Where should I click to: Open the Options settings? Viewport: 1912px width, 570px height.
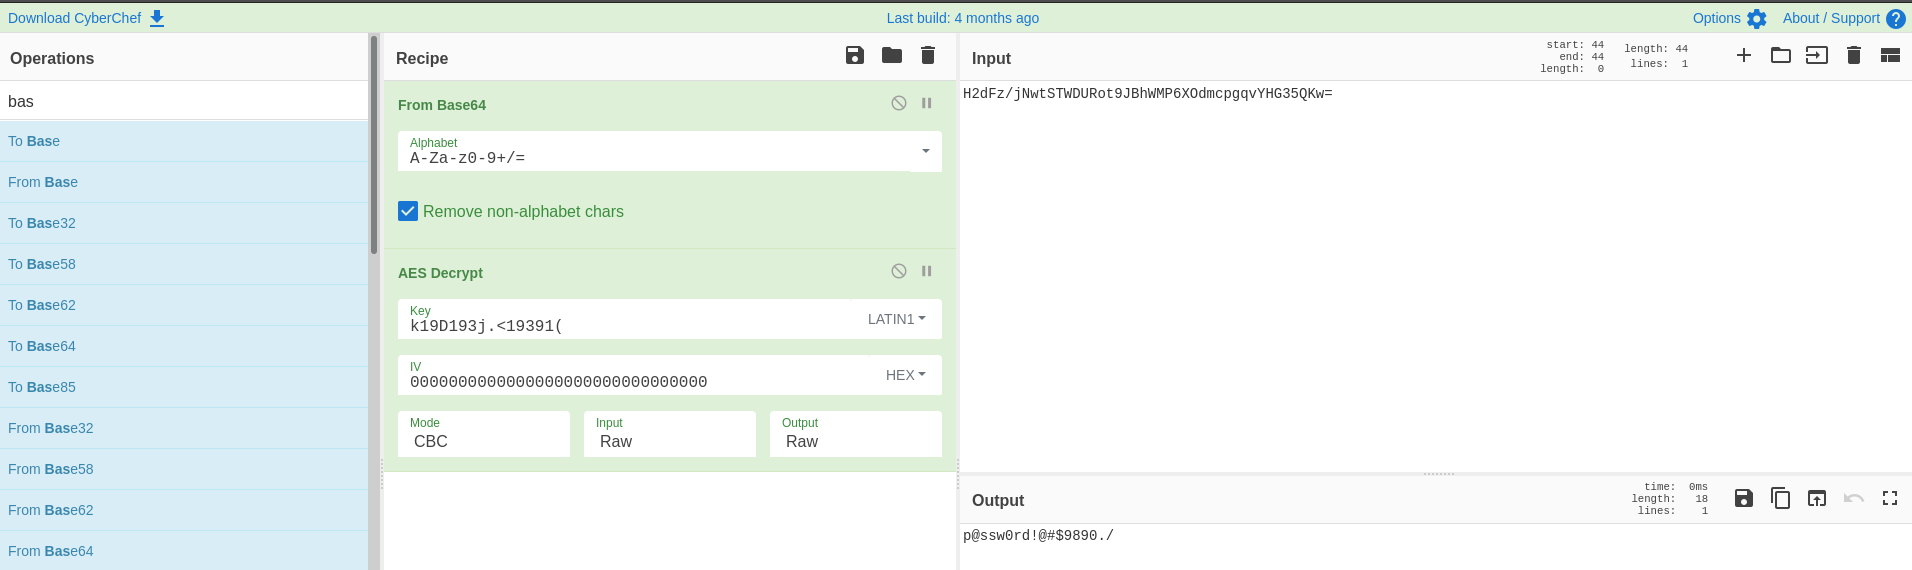(x=1729, y=18)
